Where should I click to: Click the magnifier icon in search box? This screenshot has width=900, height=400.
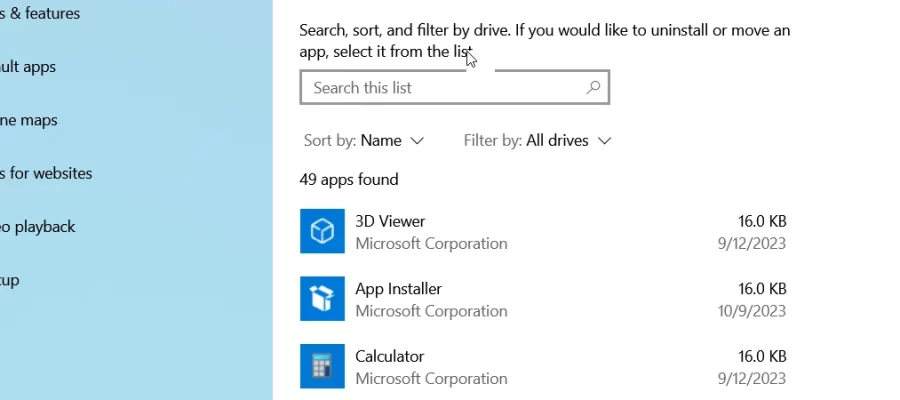(593, 87)
